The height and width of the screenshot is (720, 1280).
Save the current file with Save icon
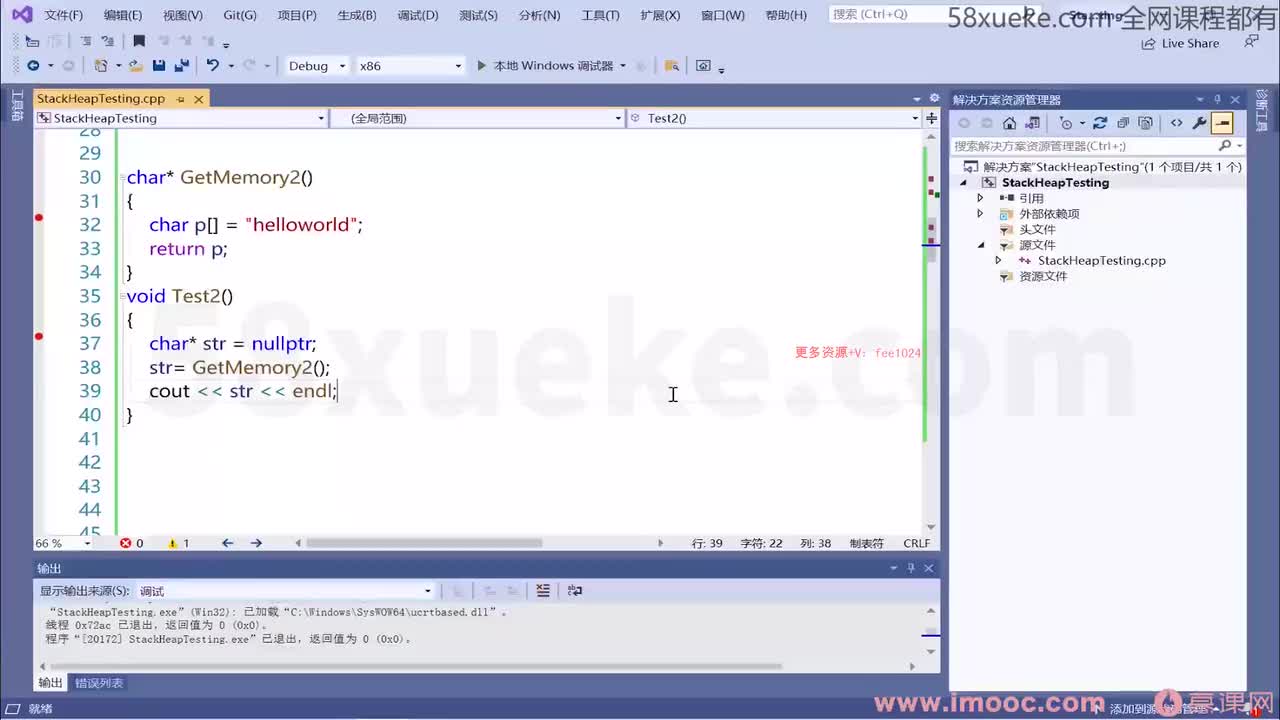point(159,65)
